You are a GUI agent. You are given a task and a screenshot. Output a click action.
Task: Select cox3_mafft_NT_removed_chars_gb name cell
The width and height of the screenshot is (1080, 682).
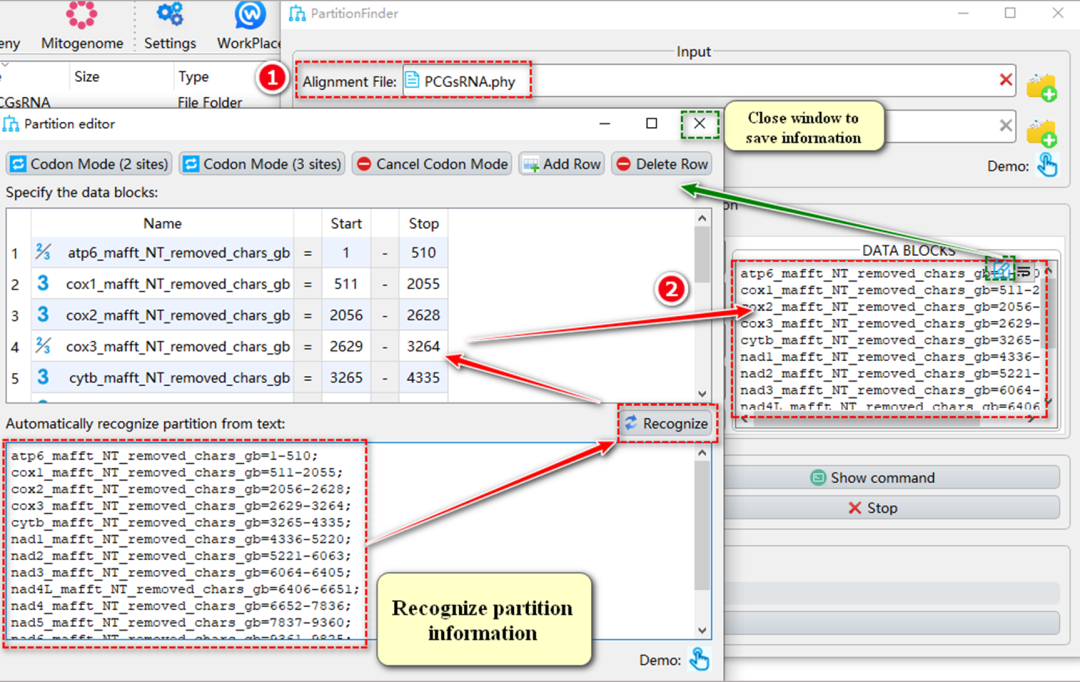163,347
